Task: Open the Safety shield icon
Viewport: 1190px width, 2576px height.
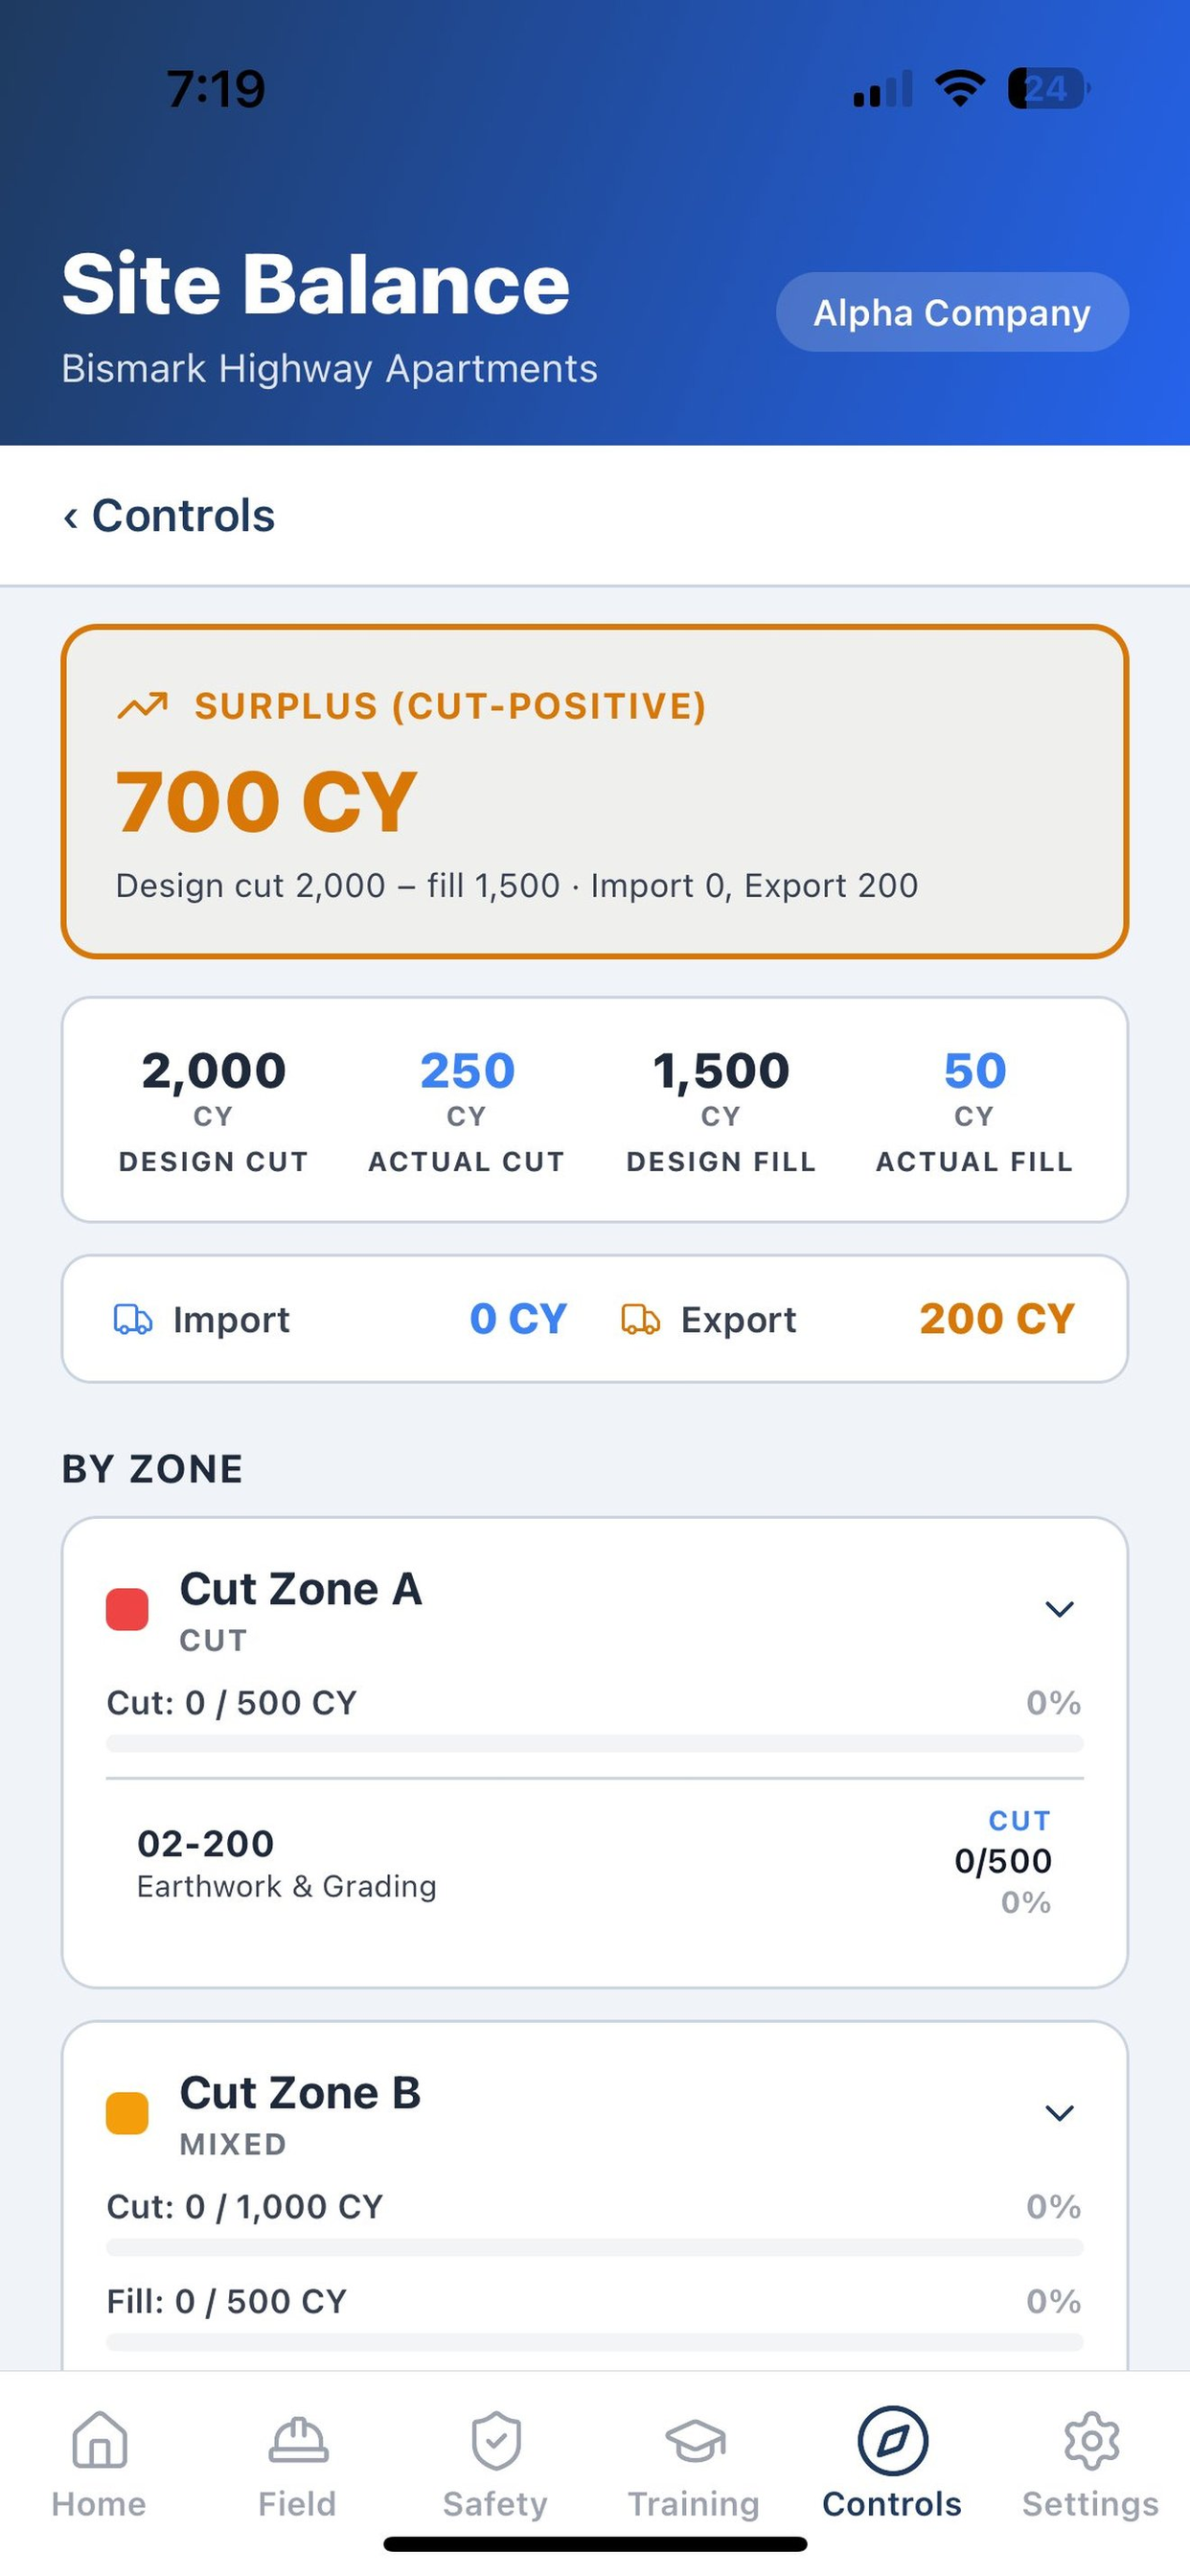Action: tap(496, 2440)
